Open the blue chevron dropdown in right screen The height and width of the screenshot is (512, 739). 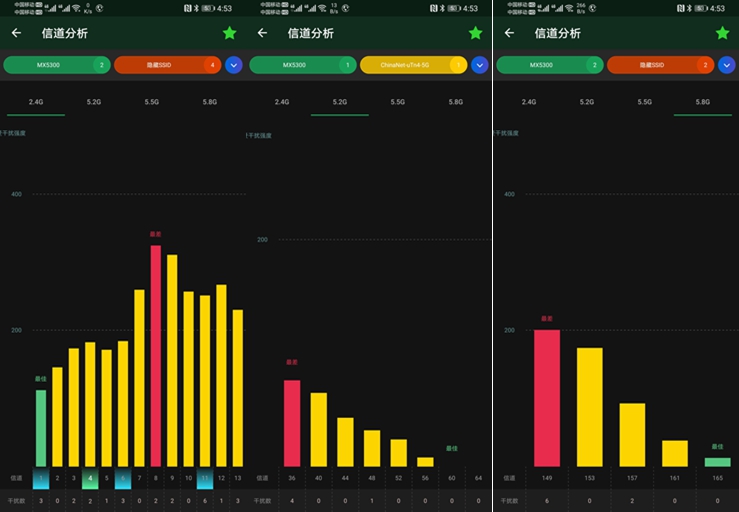point(726,65)
